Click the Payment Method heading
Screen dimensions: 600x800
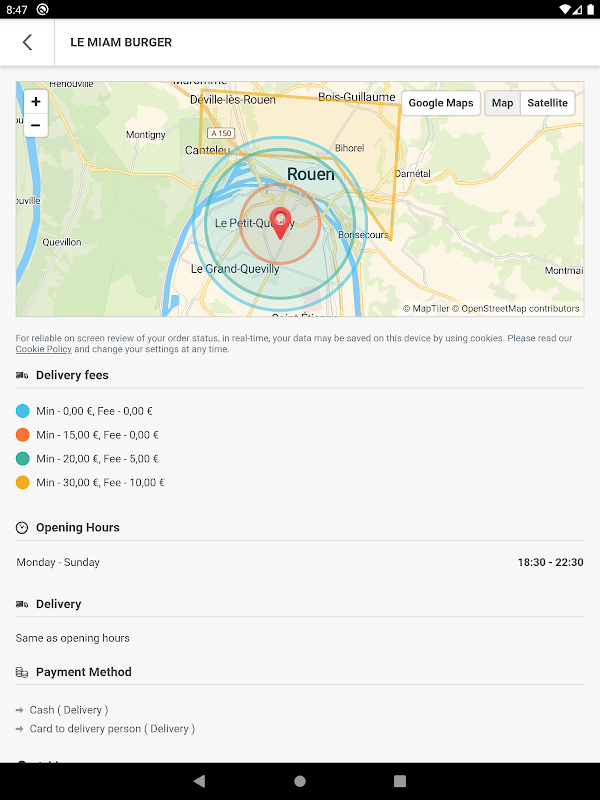tap(84, 672)
